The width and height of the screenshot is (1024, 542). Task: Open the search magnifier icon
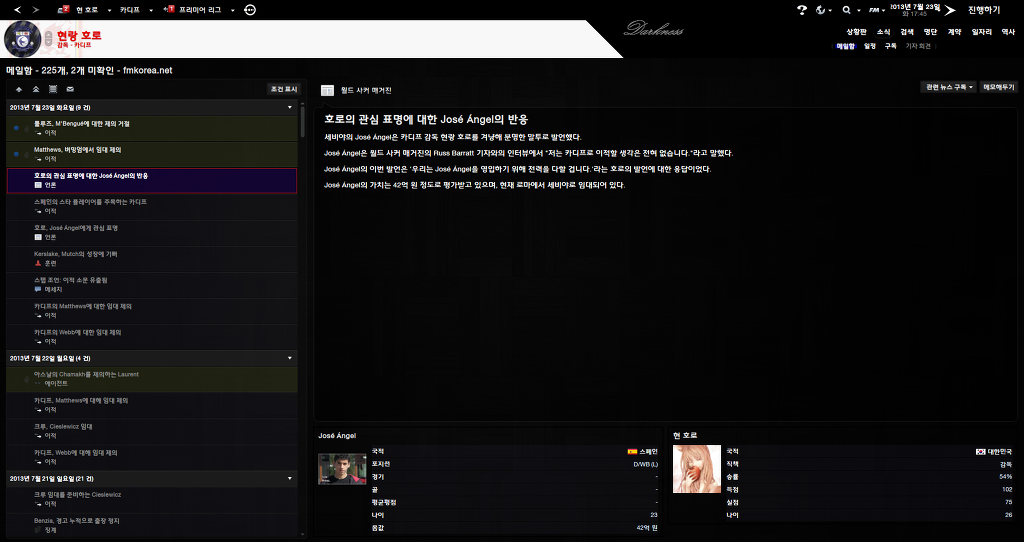click(x=846, y=10)
